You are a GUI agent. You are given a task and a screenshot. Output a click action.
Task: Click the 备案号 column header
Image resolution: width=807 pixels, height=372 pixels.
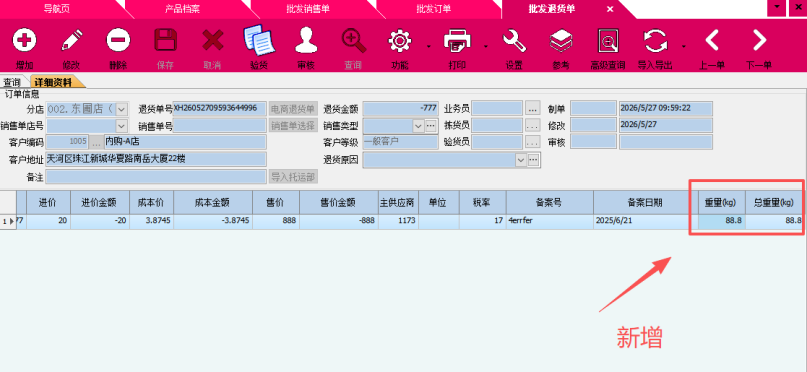click(550, 203)
